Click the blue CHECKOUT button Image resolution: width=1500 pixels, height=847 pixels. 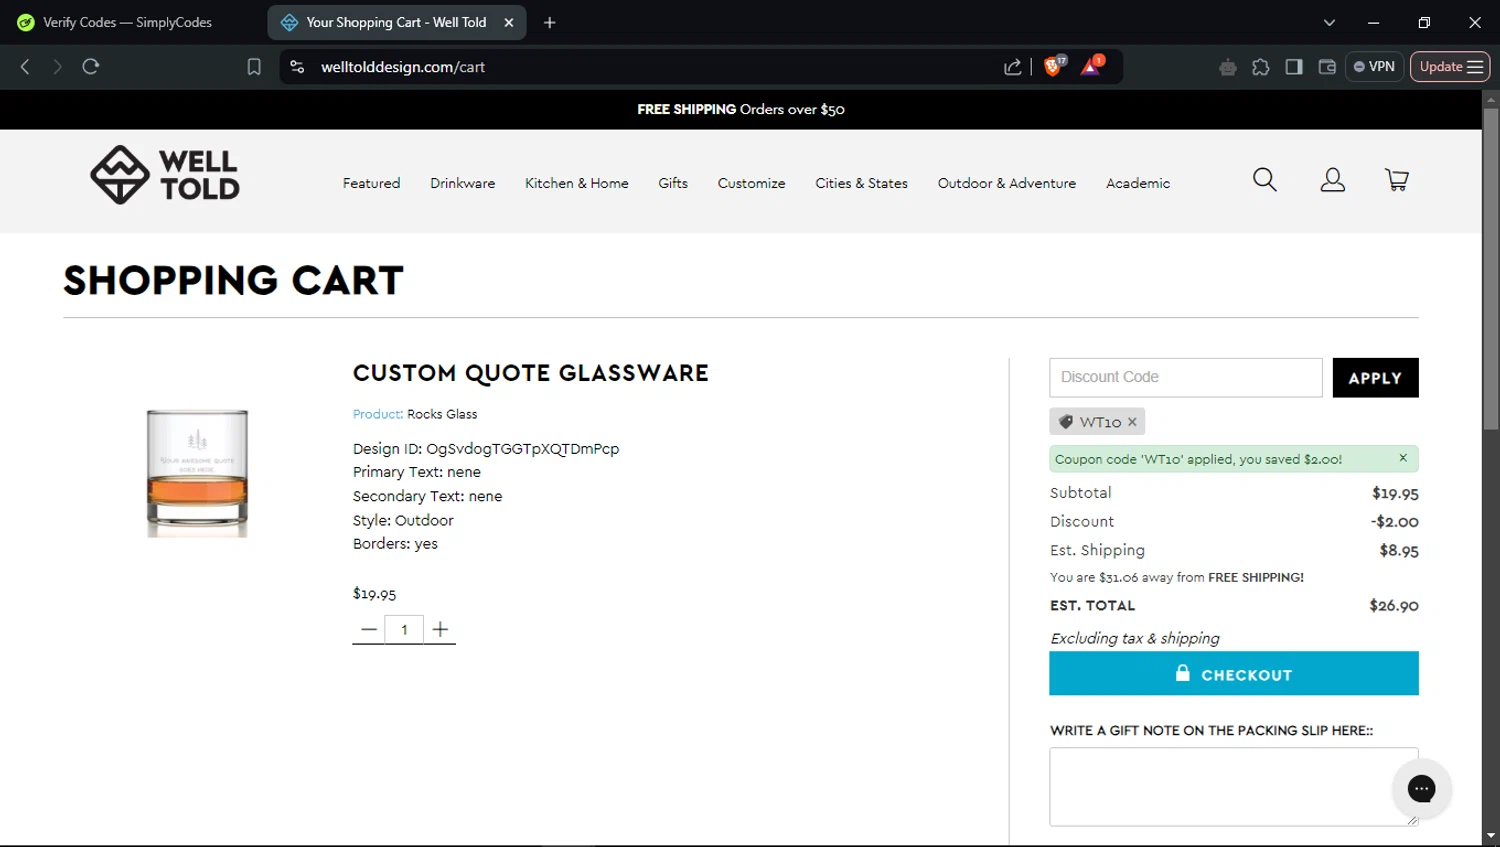coord(1234,674)
